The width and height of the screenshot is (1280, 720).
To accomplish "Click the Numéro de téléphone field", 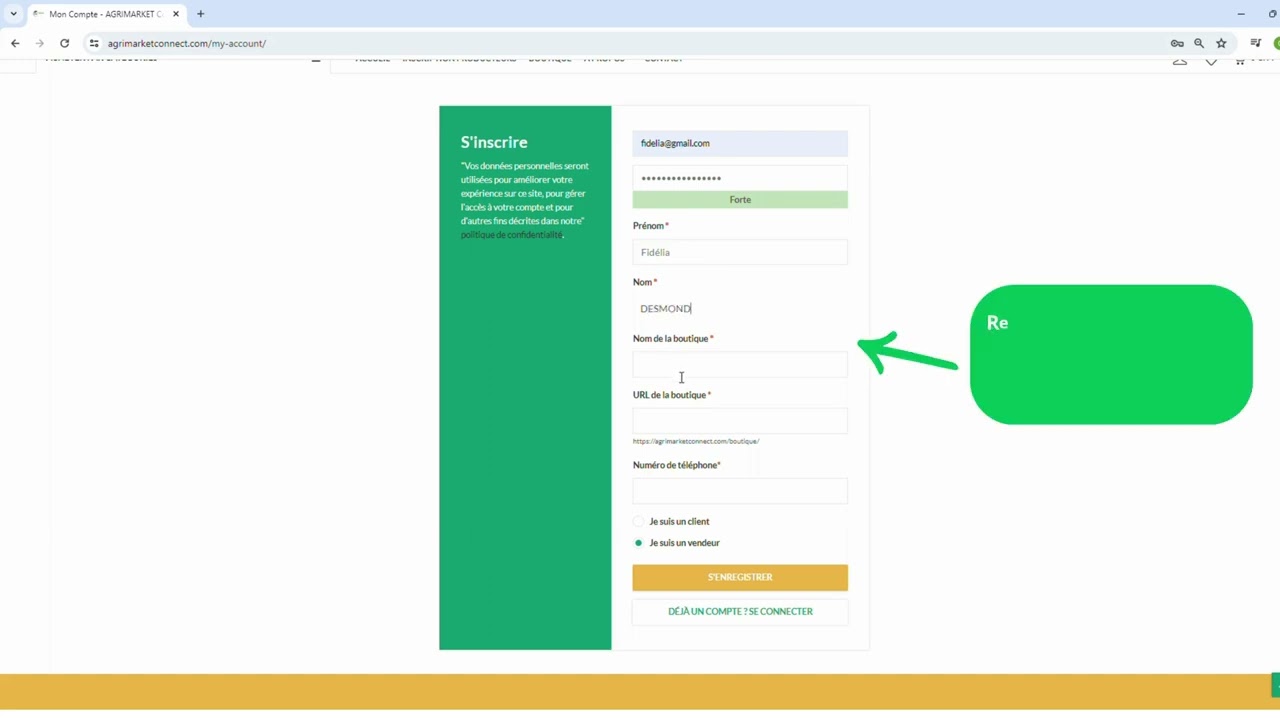I will (740, 491).
